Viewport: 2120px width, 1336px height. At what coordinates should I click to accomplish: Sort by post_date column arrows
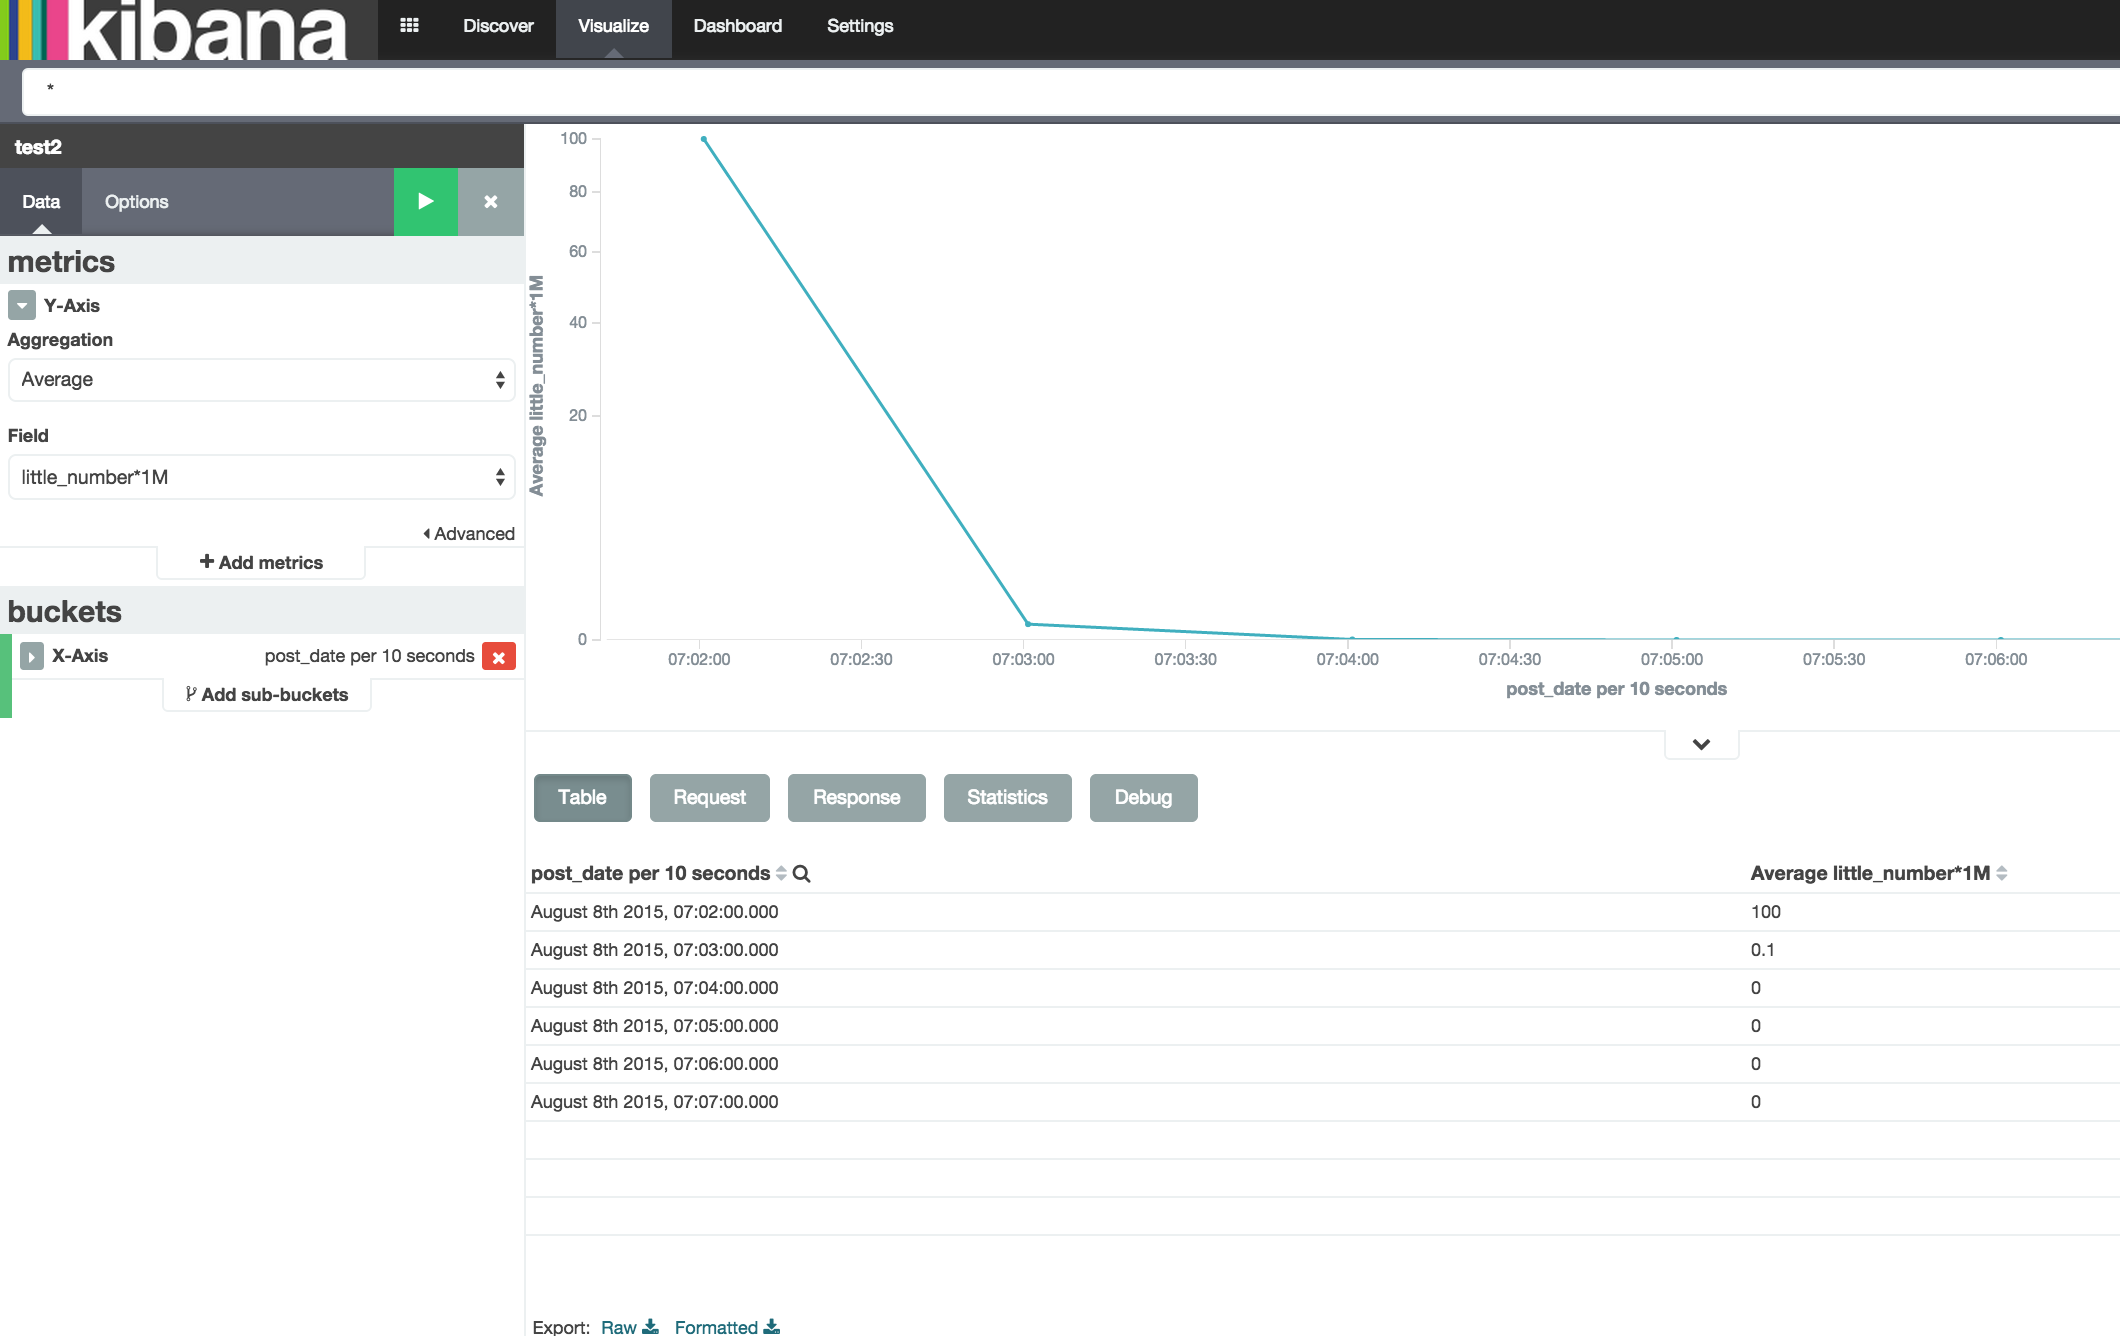[781, 874]
